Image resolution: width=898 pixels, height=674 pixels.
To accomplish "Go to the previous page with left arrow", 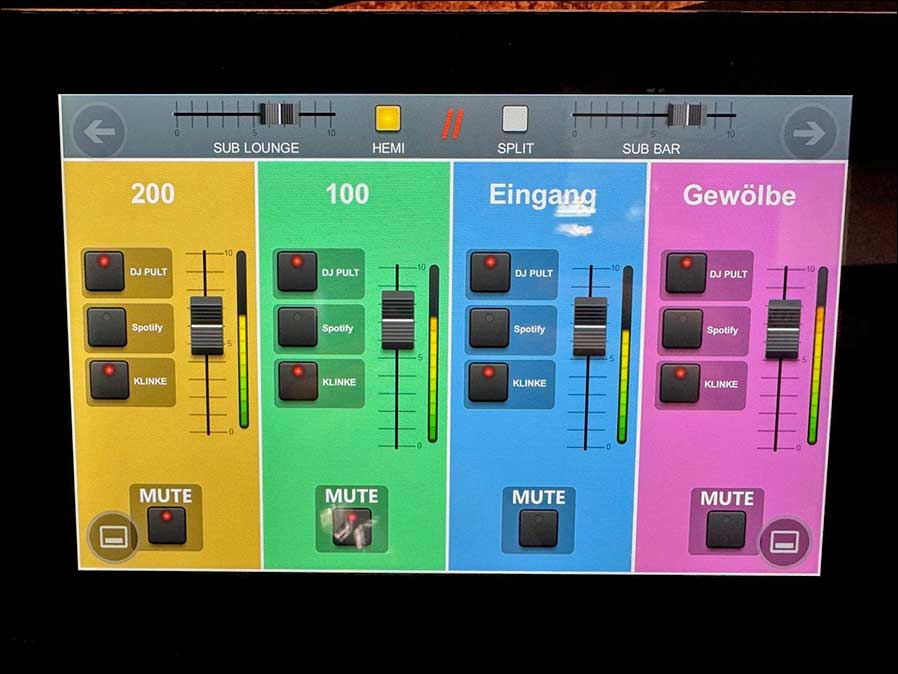I will (x=99, y=132).
